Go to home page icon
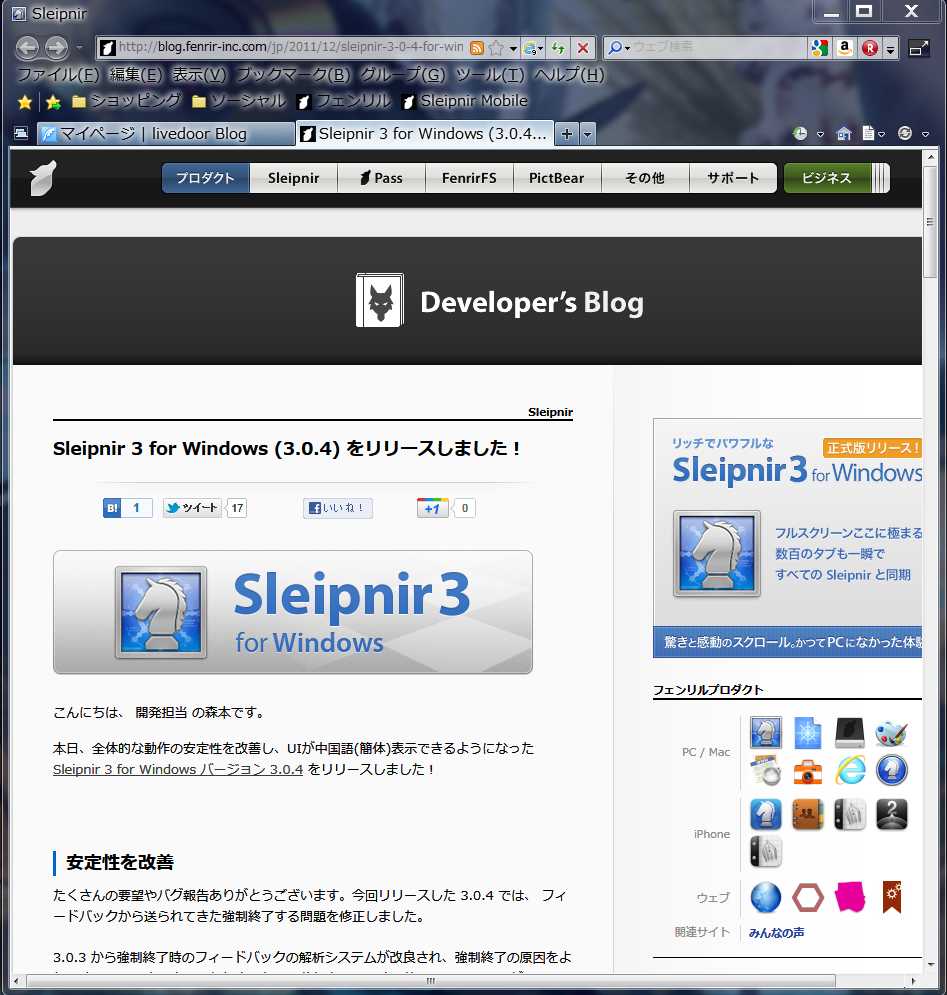This screenshot has width=947, height=995. tap(844, 133)
